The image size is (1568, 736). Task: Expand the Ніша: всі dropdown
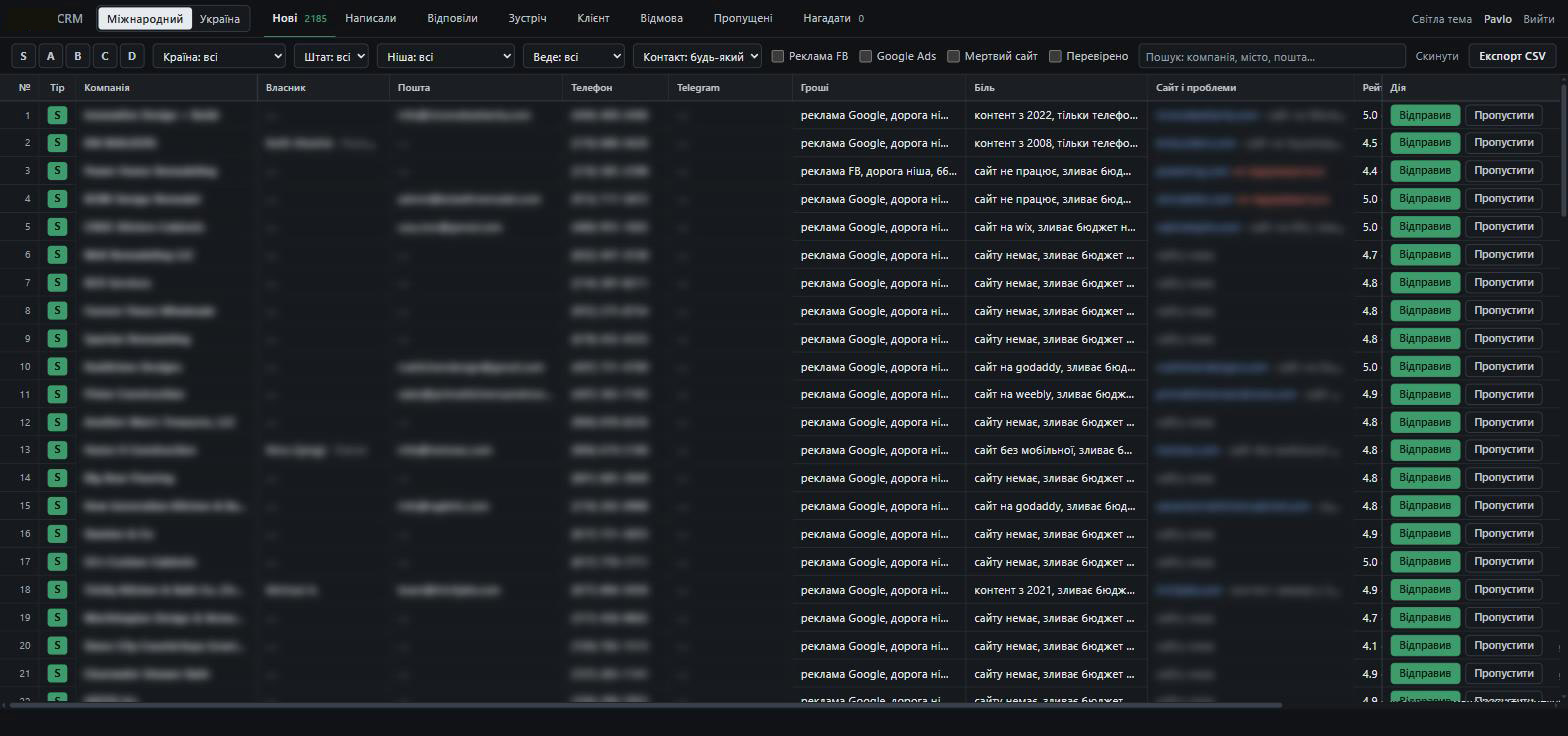(445, 56)
